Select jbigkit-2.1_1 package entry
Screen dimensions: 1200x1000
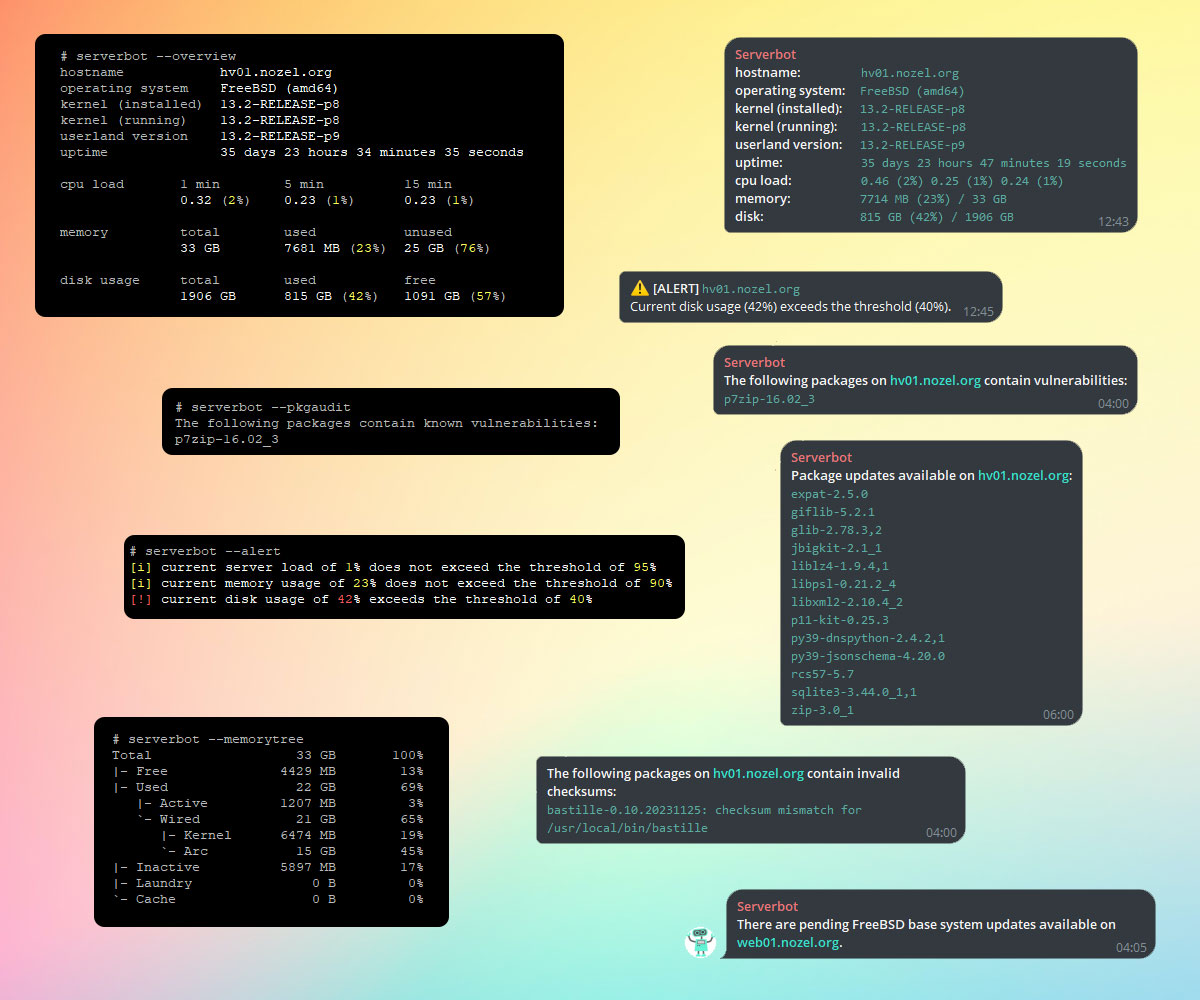(x=836, y=548)
